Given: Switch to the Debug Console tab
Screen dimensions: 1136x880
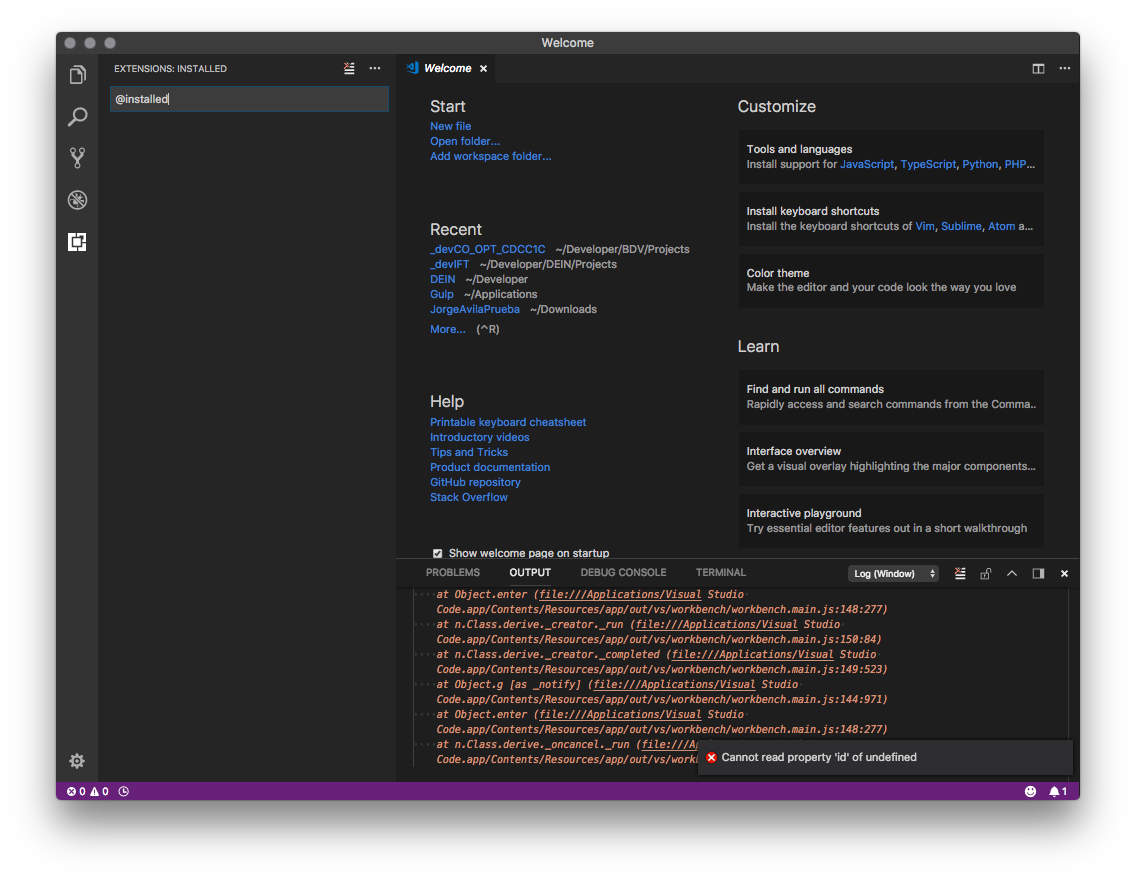Looking at the screenshot, I should coord(623,572).
